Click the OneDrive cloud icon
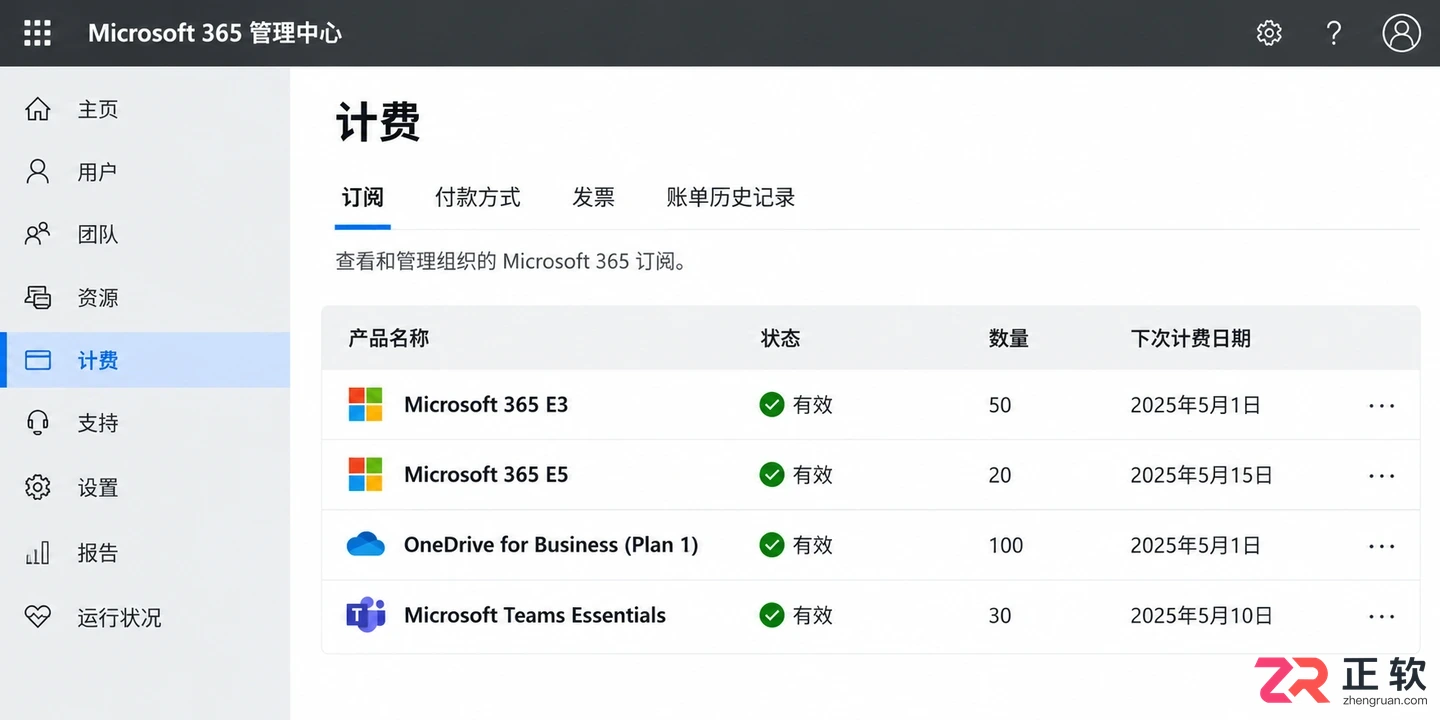1440x720 pixels. coord(366,544)
